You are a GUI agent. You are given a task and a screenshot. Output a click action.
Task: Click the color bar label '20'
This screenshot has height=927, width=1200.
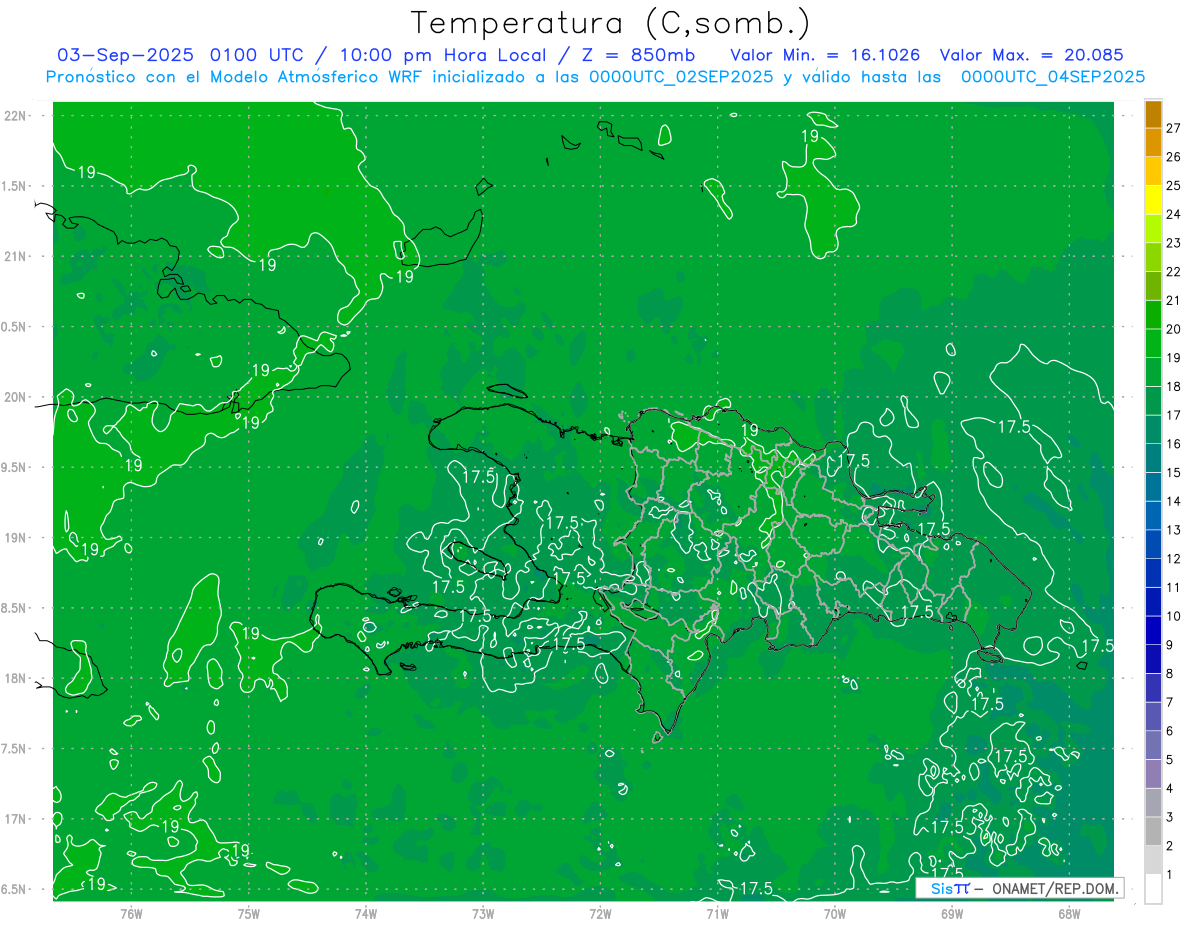point(1173,329)
